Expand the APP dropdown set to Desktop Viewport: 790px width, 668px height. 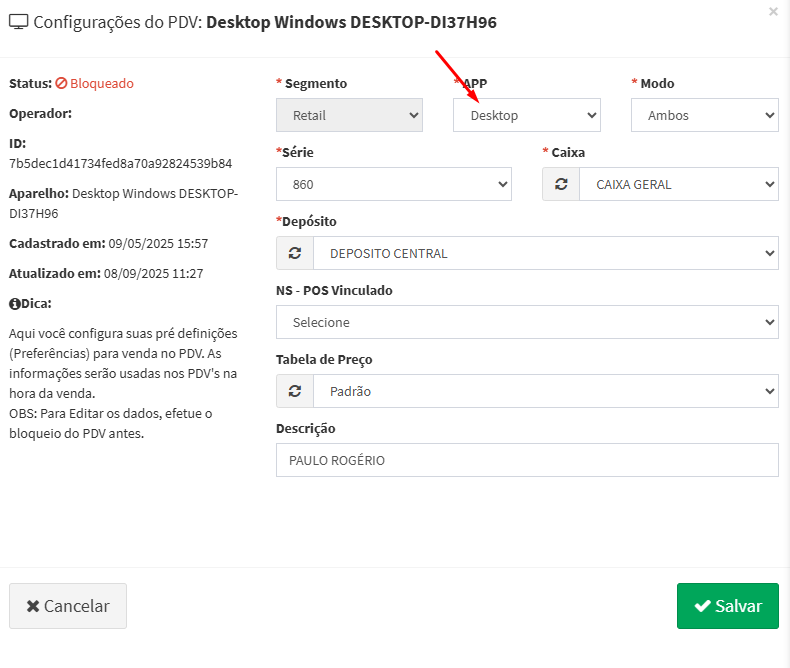526,115
